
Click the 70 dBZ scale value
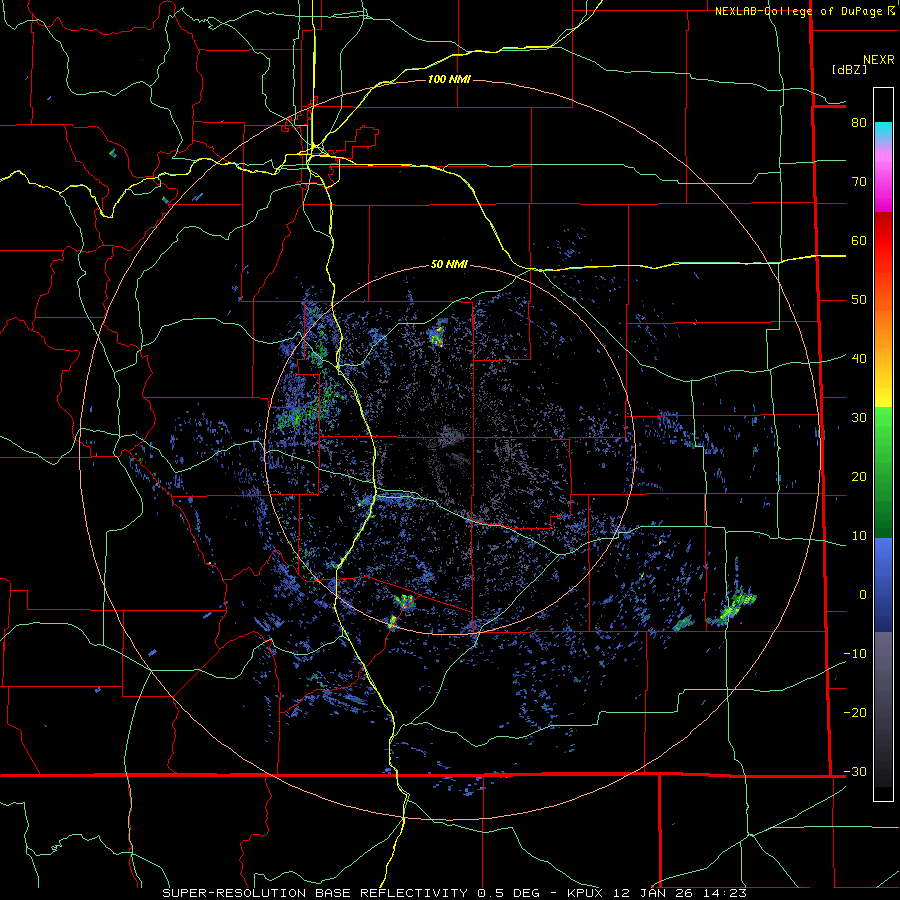tap(859, 182)
